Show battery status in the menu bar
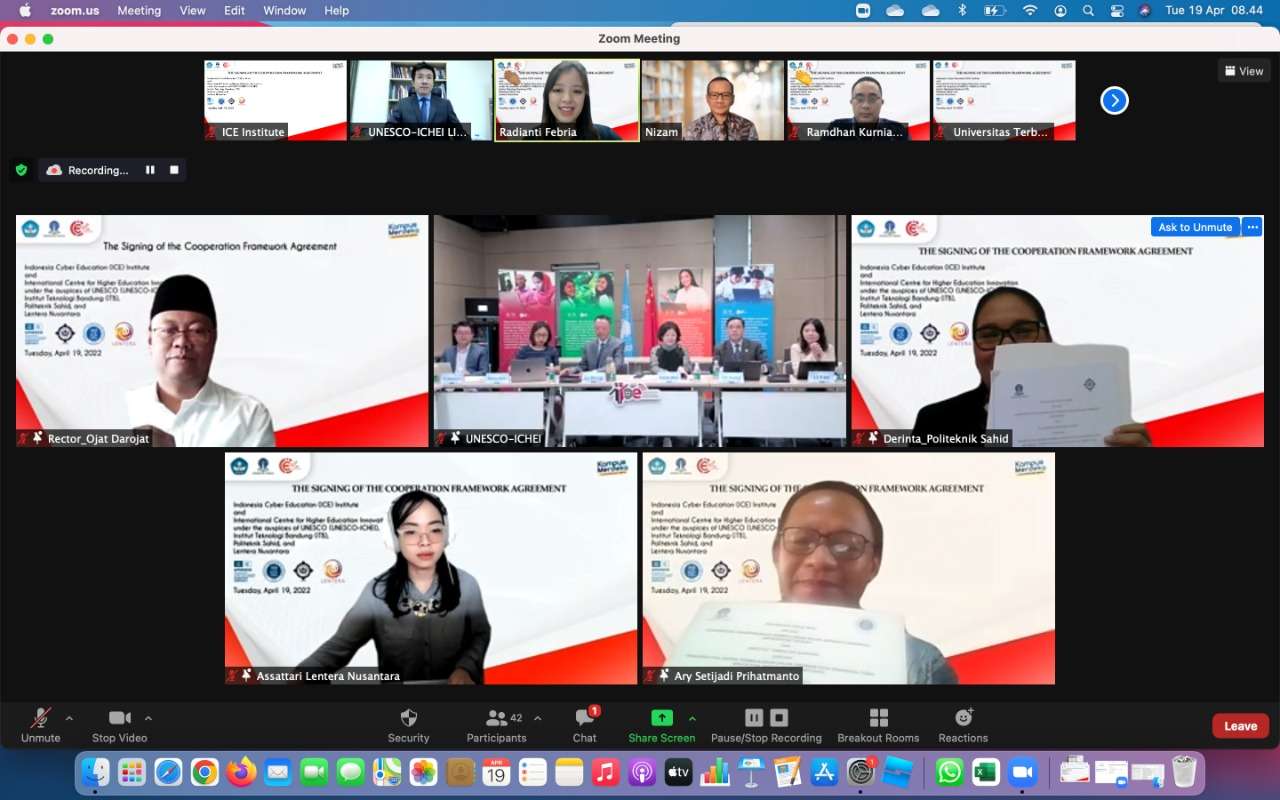The height and width of the screenshot is (800, 1280). pos(994,10)
